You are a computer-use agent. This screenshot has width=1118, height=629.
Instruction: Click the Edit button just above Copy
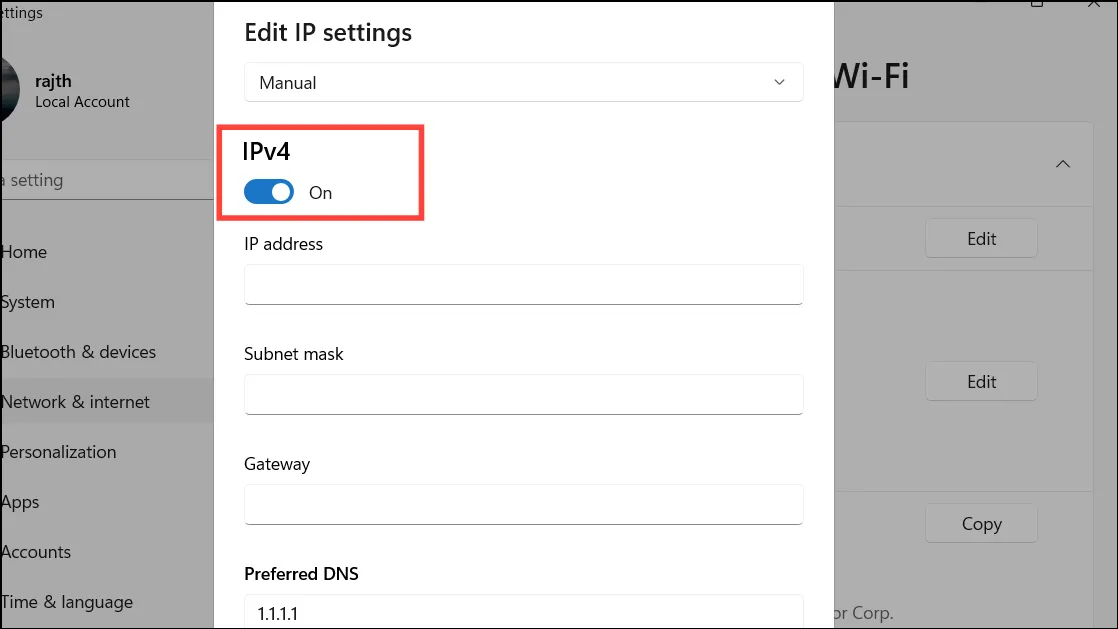click(x=981, y=382)
